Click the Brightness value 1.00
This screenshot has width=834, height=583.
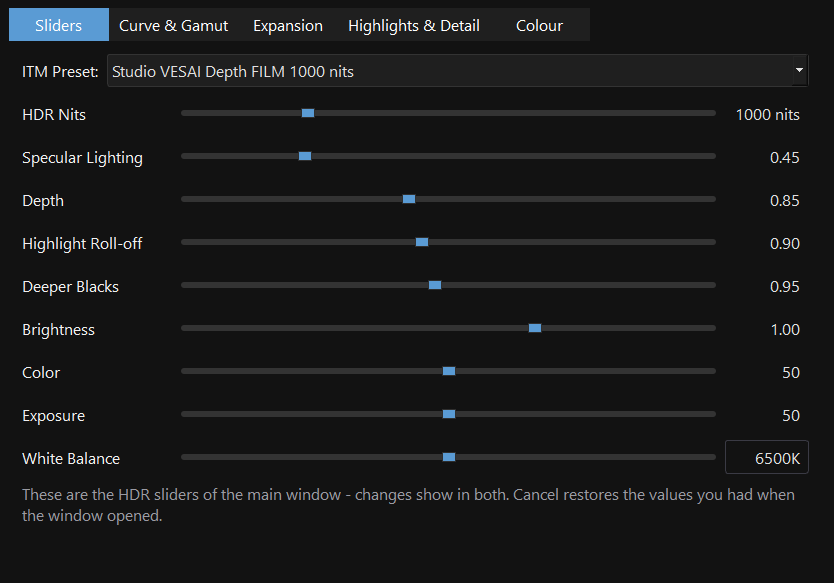coord(785,330)
